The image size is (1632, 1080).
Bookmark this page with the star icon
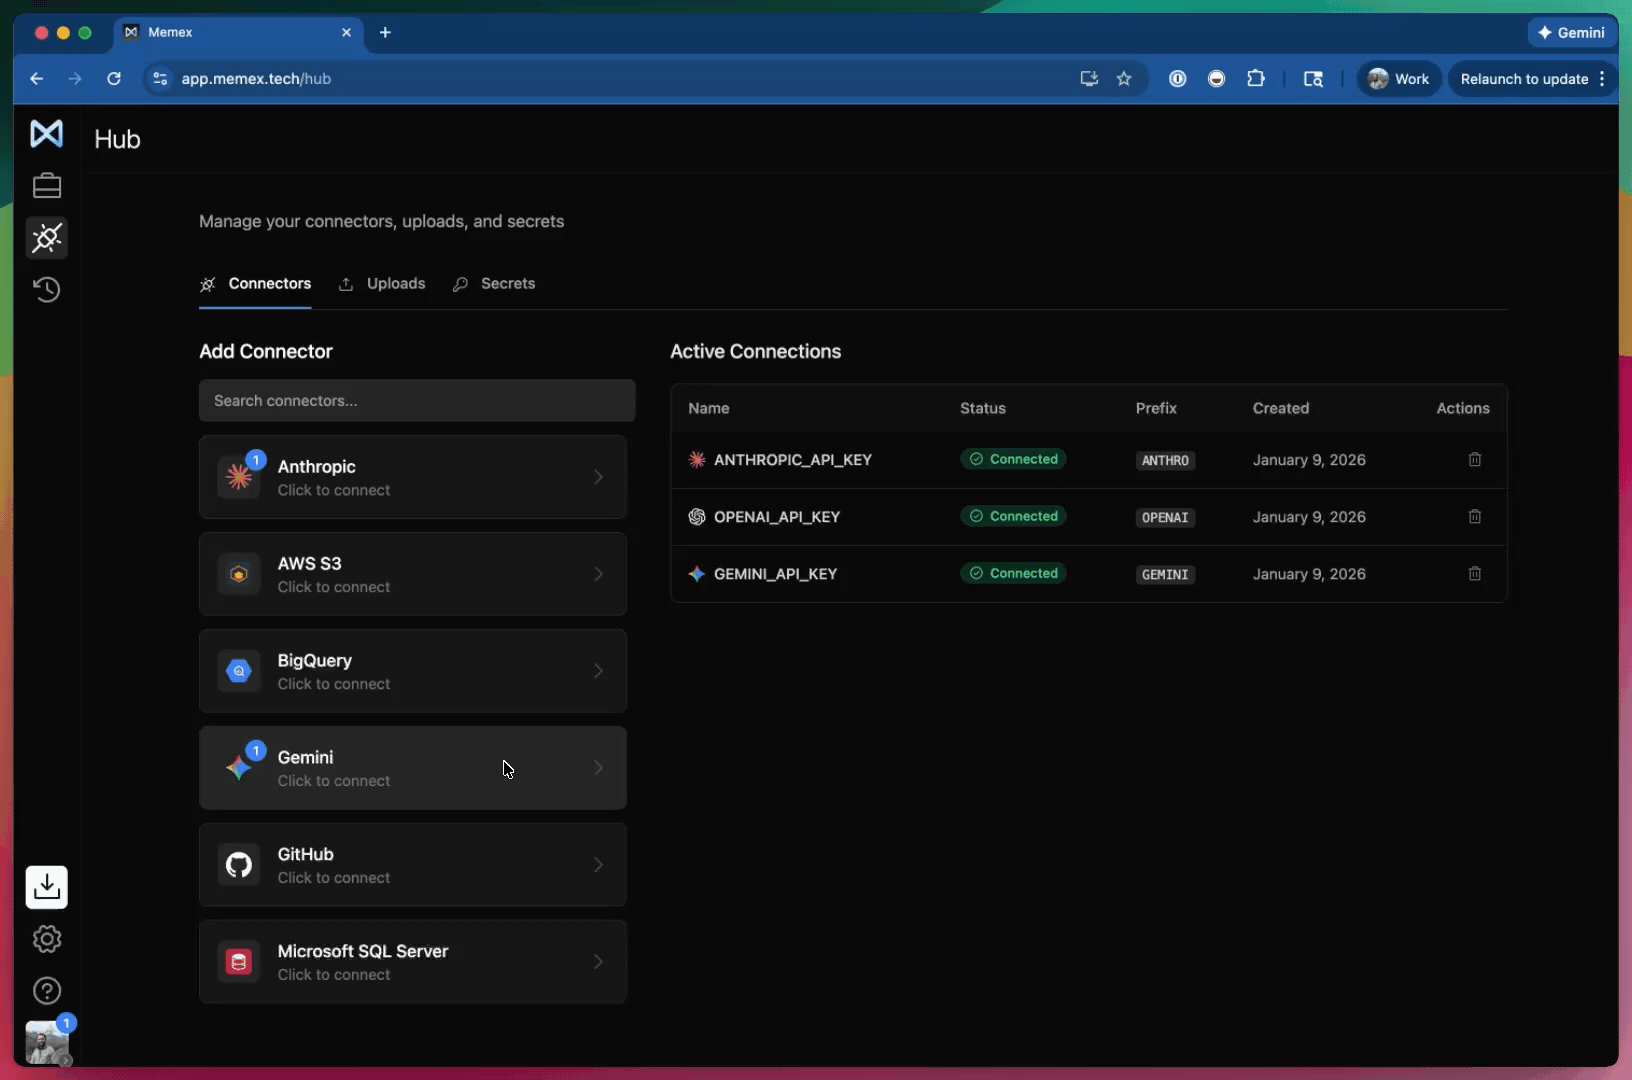click(x=1124, y=79)
